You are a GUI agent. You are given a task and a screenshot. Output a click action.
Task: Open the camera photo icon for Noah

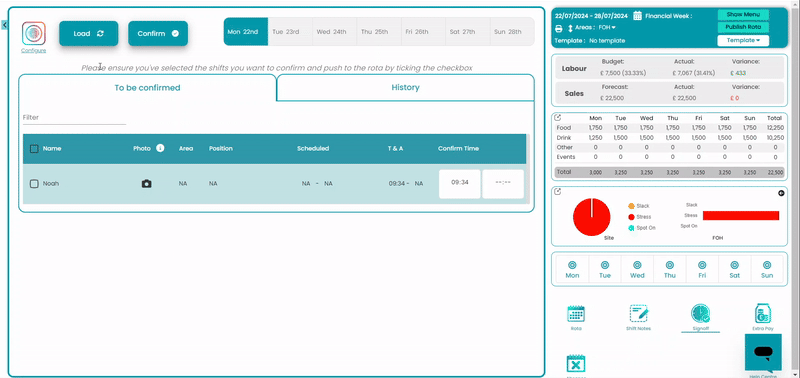(146, 184)
